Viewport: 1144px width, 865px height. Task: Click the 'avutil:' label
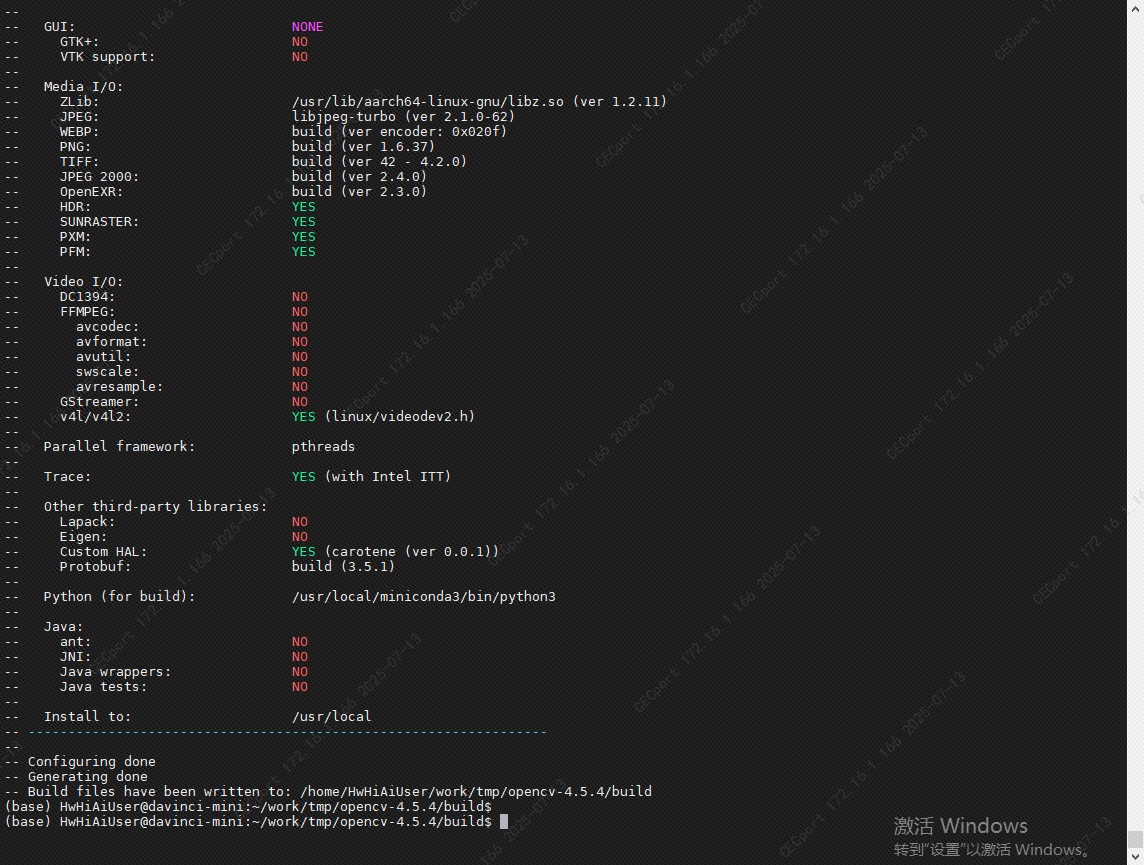pyautogui.click(x=103, y=357)
